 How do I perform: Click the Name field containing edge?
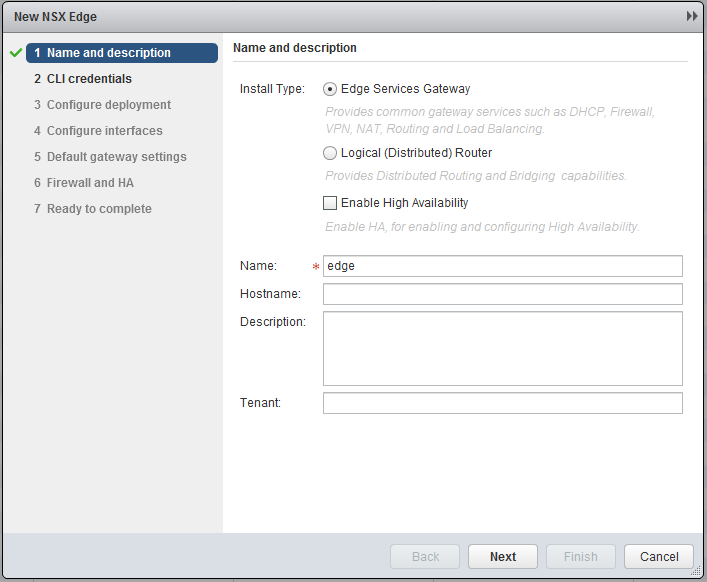(502, 266)
